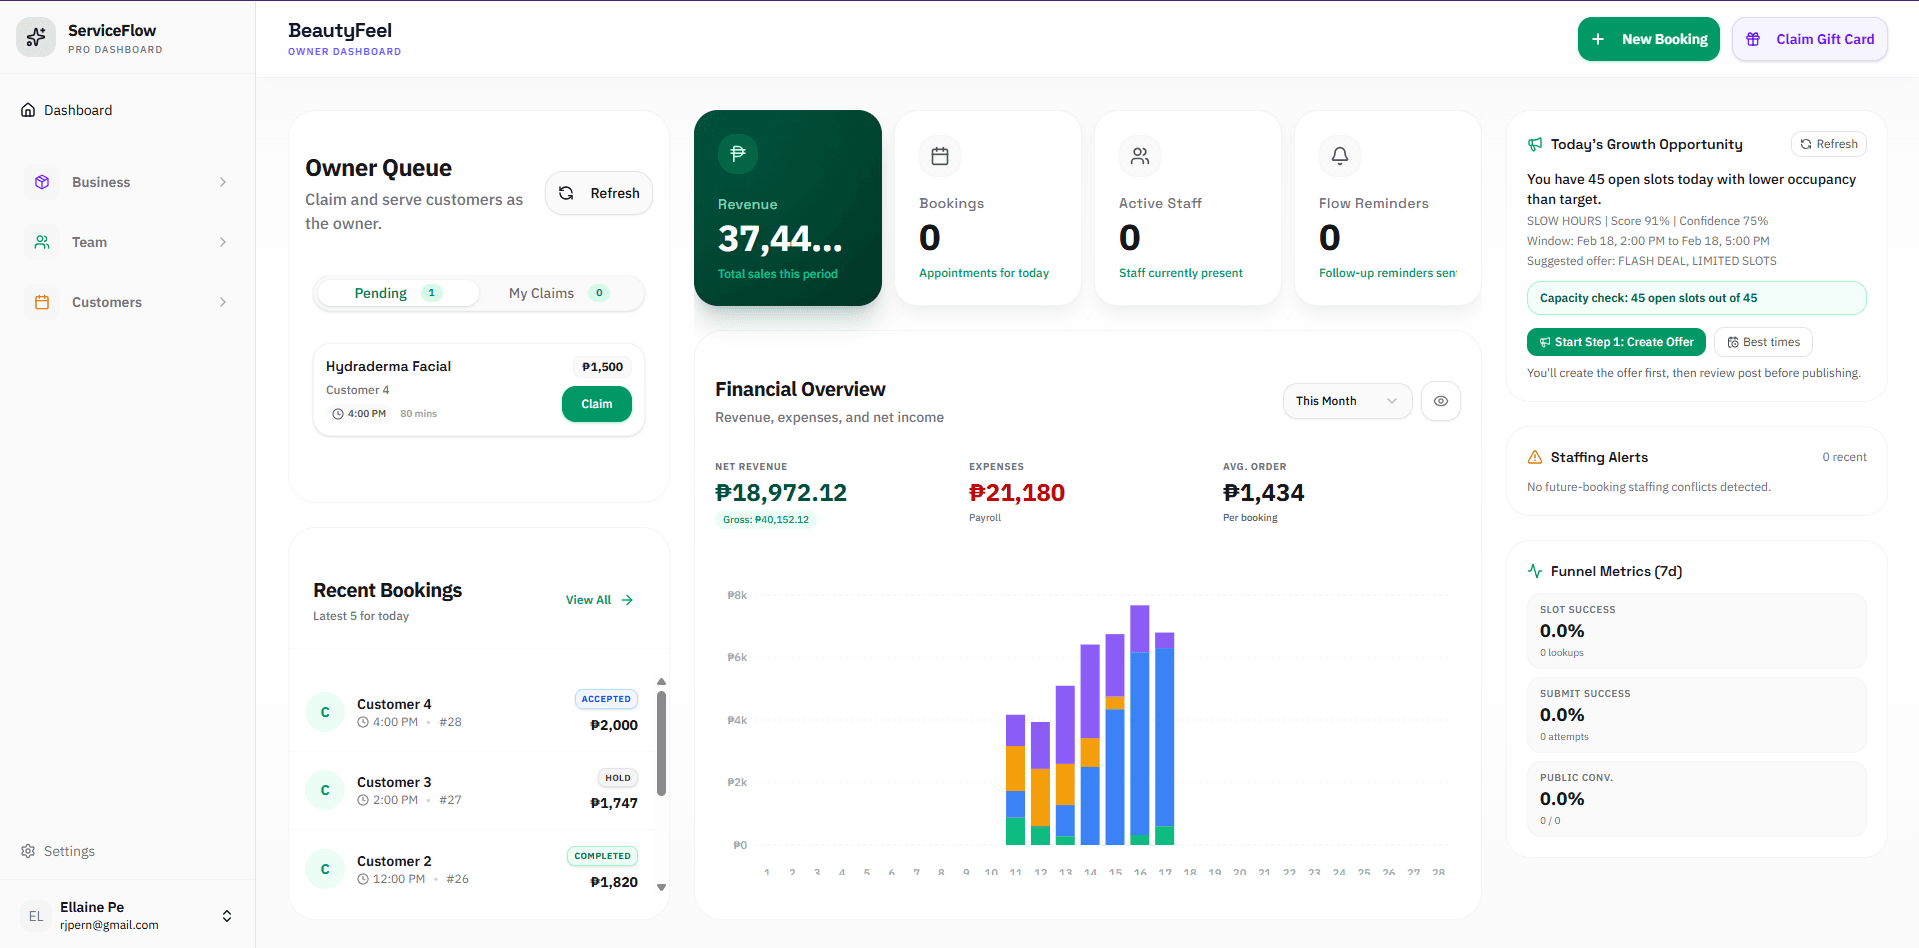
Task: Toggle chart visibility with the eye icon
Action: [1440, 401]
